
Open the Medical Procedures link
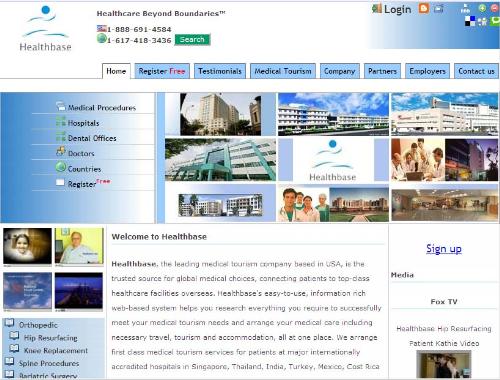coord(102,108)
